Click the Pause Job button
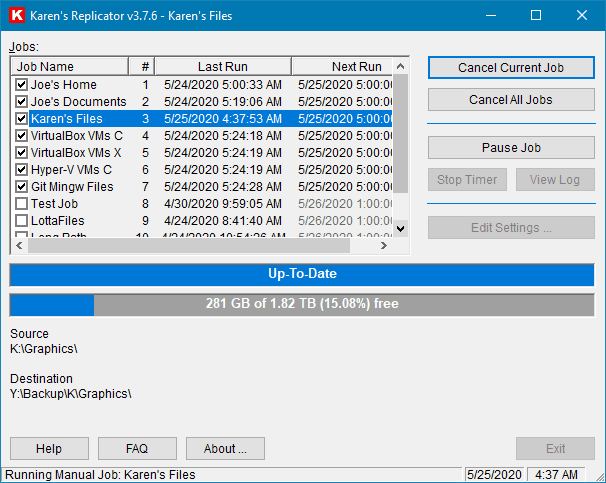 511,148
